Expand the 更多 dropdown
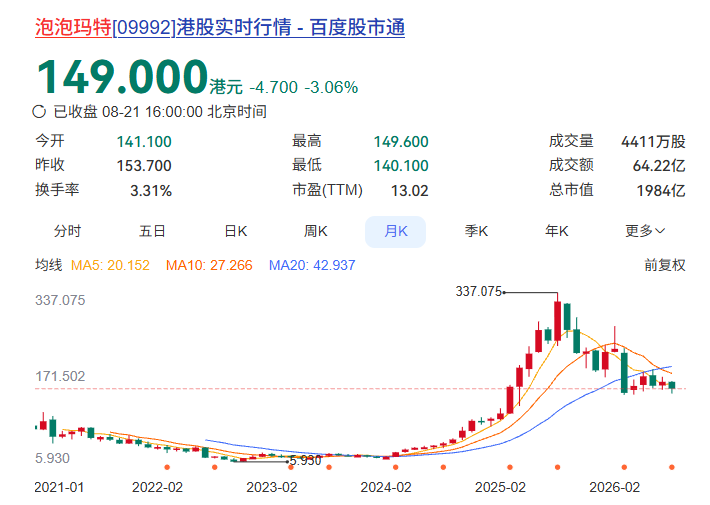This screenshot has height=505, width=710. click(645, 231)
